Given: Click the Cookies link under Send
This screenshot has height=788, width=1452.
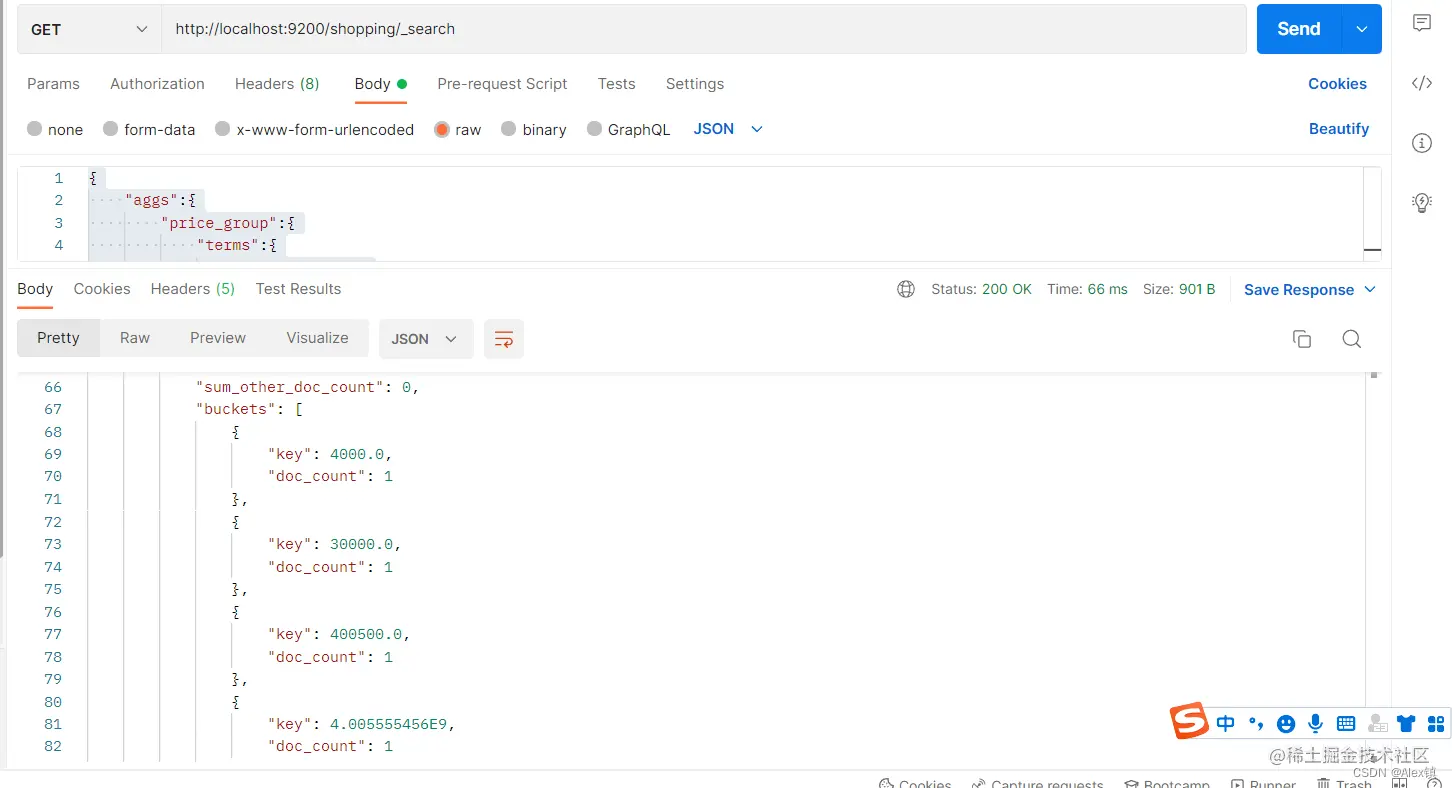Looking at the screenshot, I should (x=1337, y=84).
